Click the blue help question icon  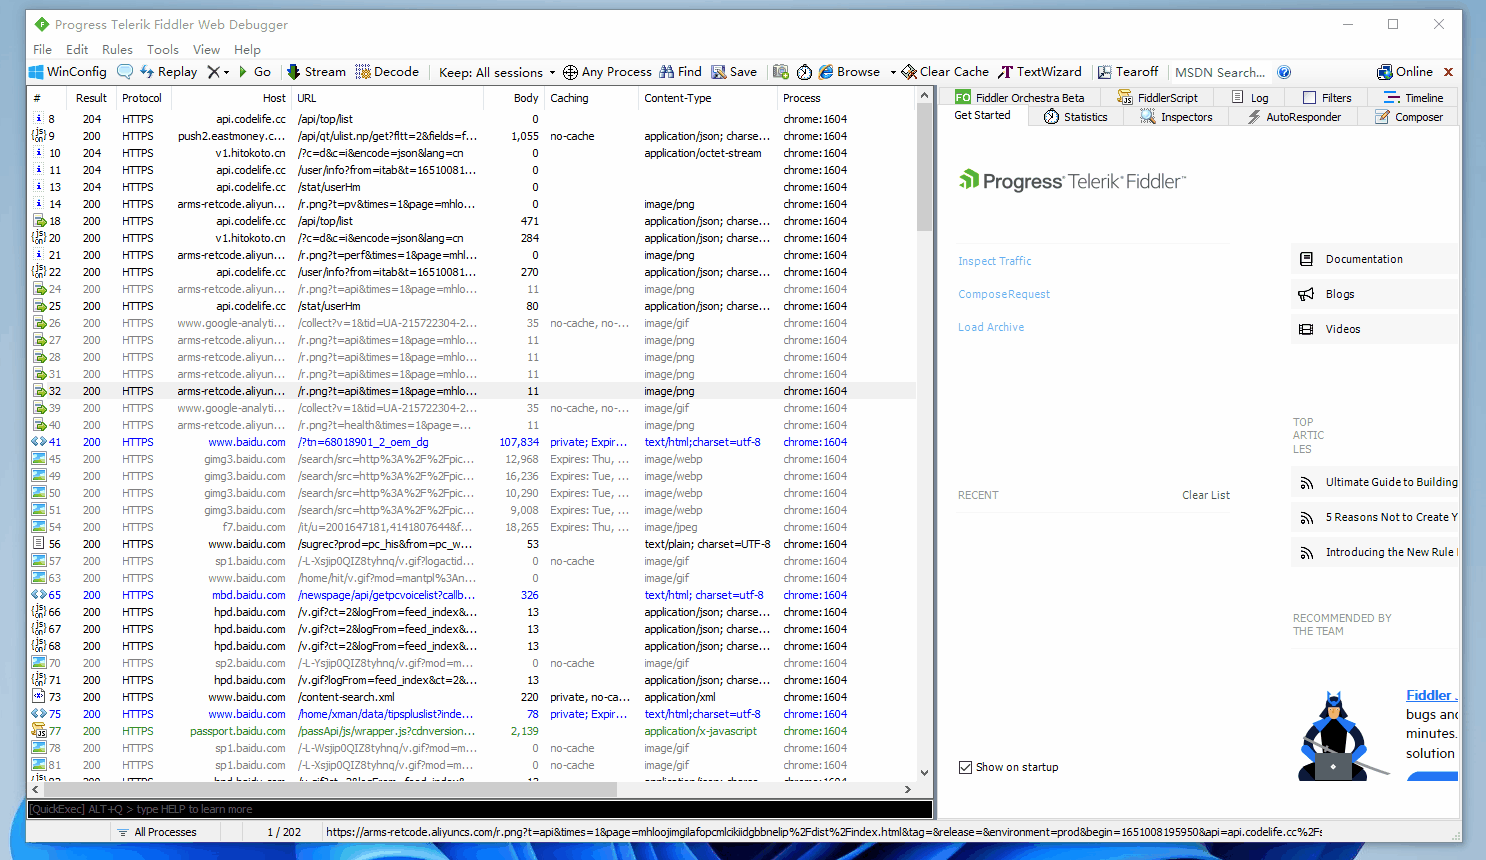[1284, 72]
